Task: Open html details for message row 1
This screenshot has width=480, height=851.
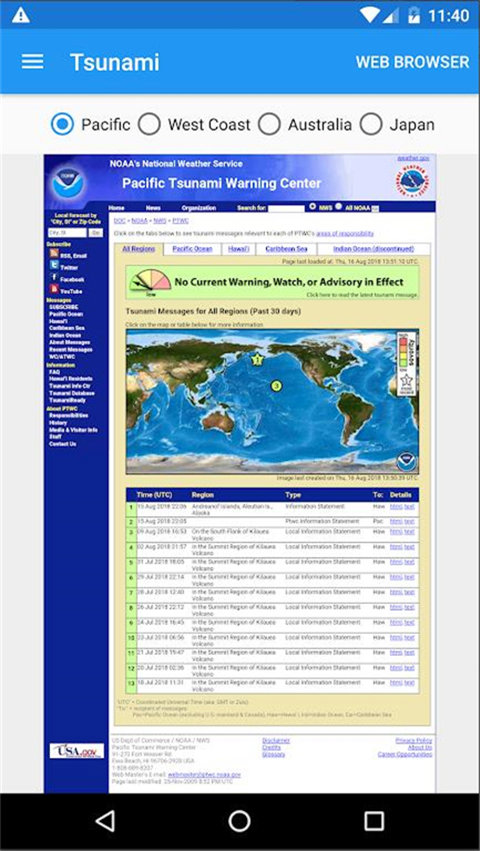Action: [x=396, y=506]
